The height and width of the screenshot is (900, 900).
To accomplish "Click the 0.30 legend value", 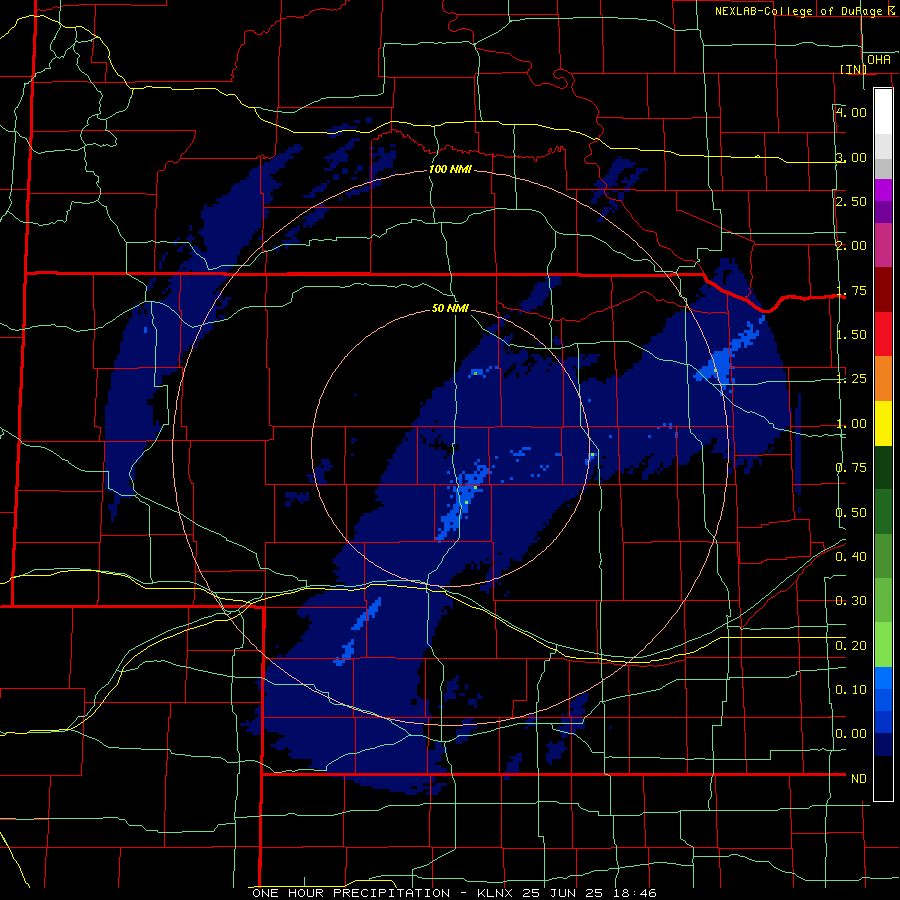I will point(851,601).
